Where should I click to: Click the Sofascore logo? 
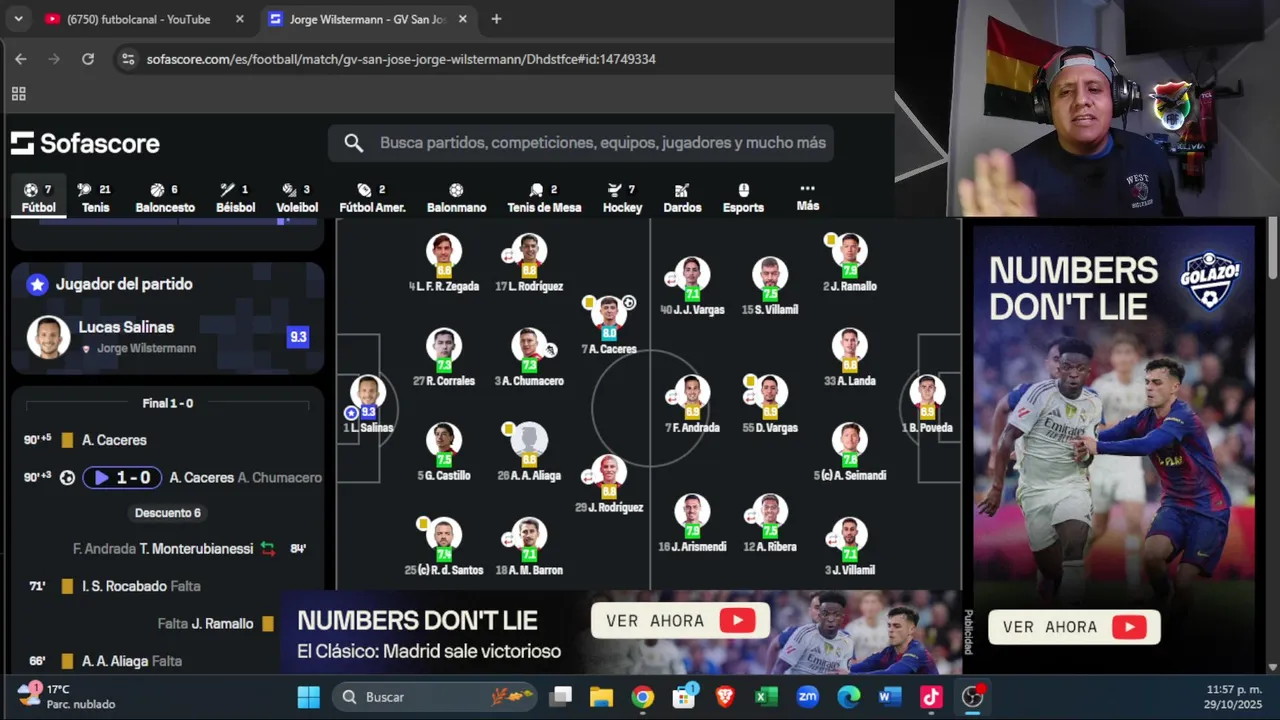[86, 143]
